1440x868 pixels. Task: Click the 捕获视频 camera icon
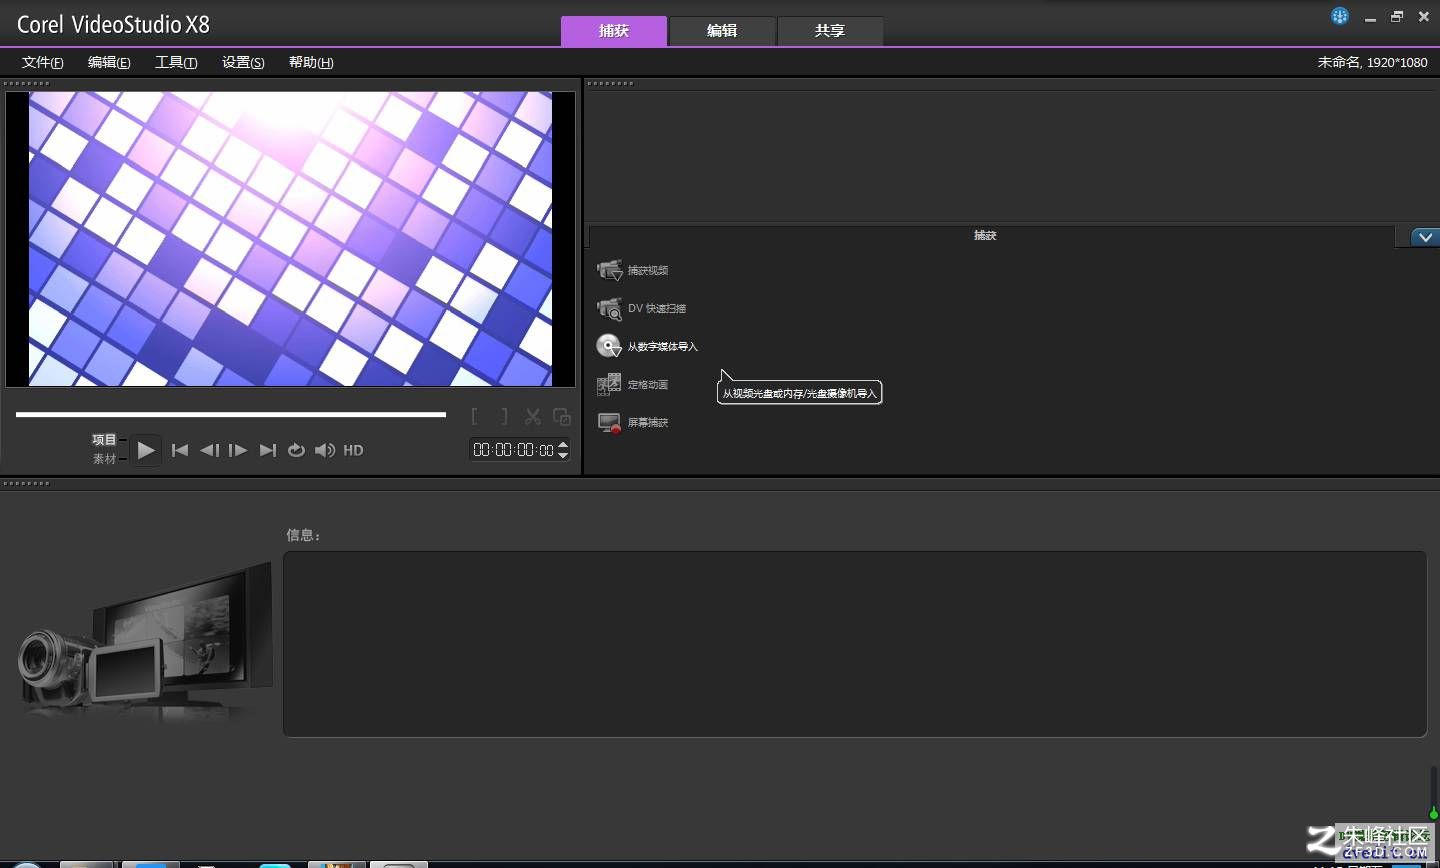click(x=609, y=270)
